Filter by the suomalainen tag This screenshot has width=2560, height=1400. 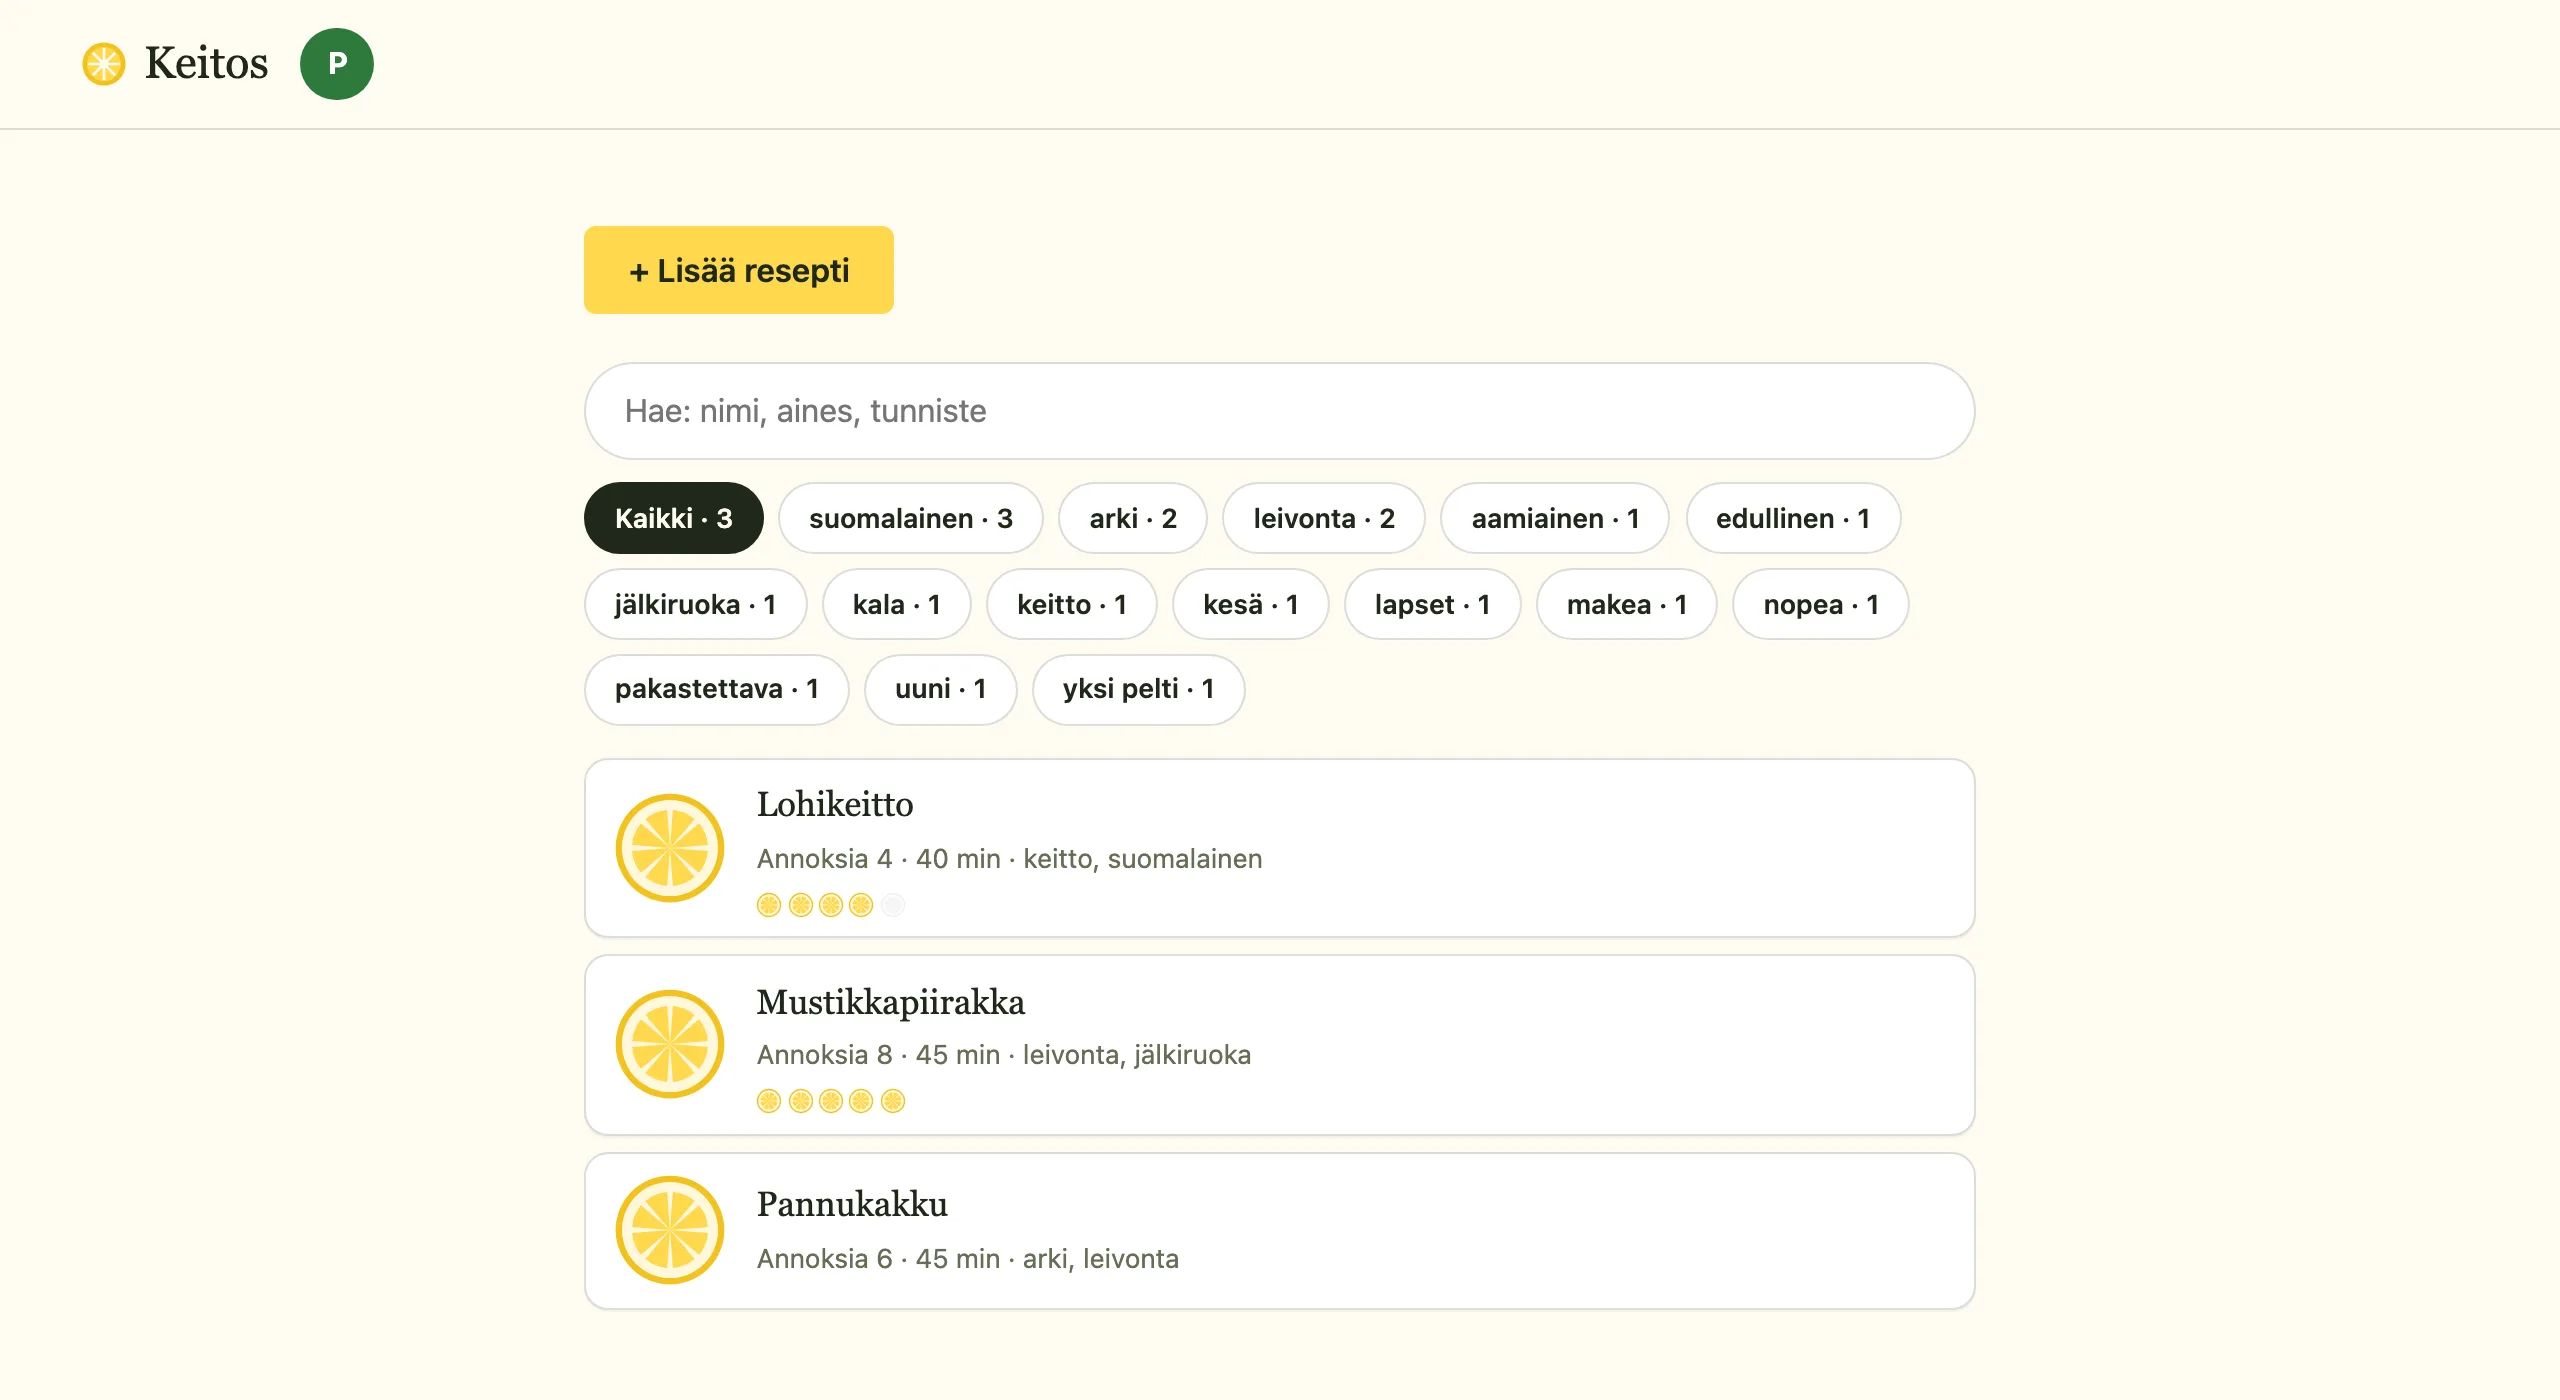point(911,518)
